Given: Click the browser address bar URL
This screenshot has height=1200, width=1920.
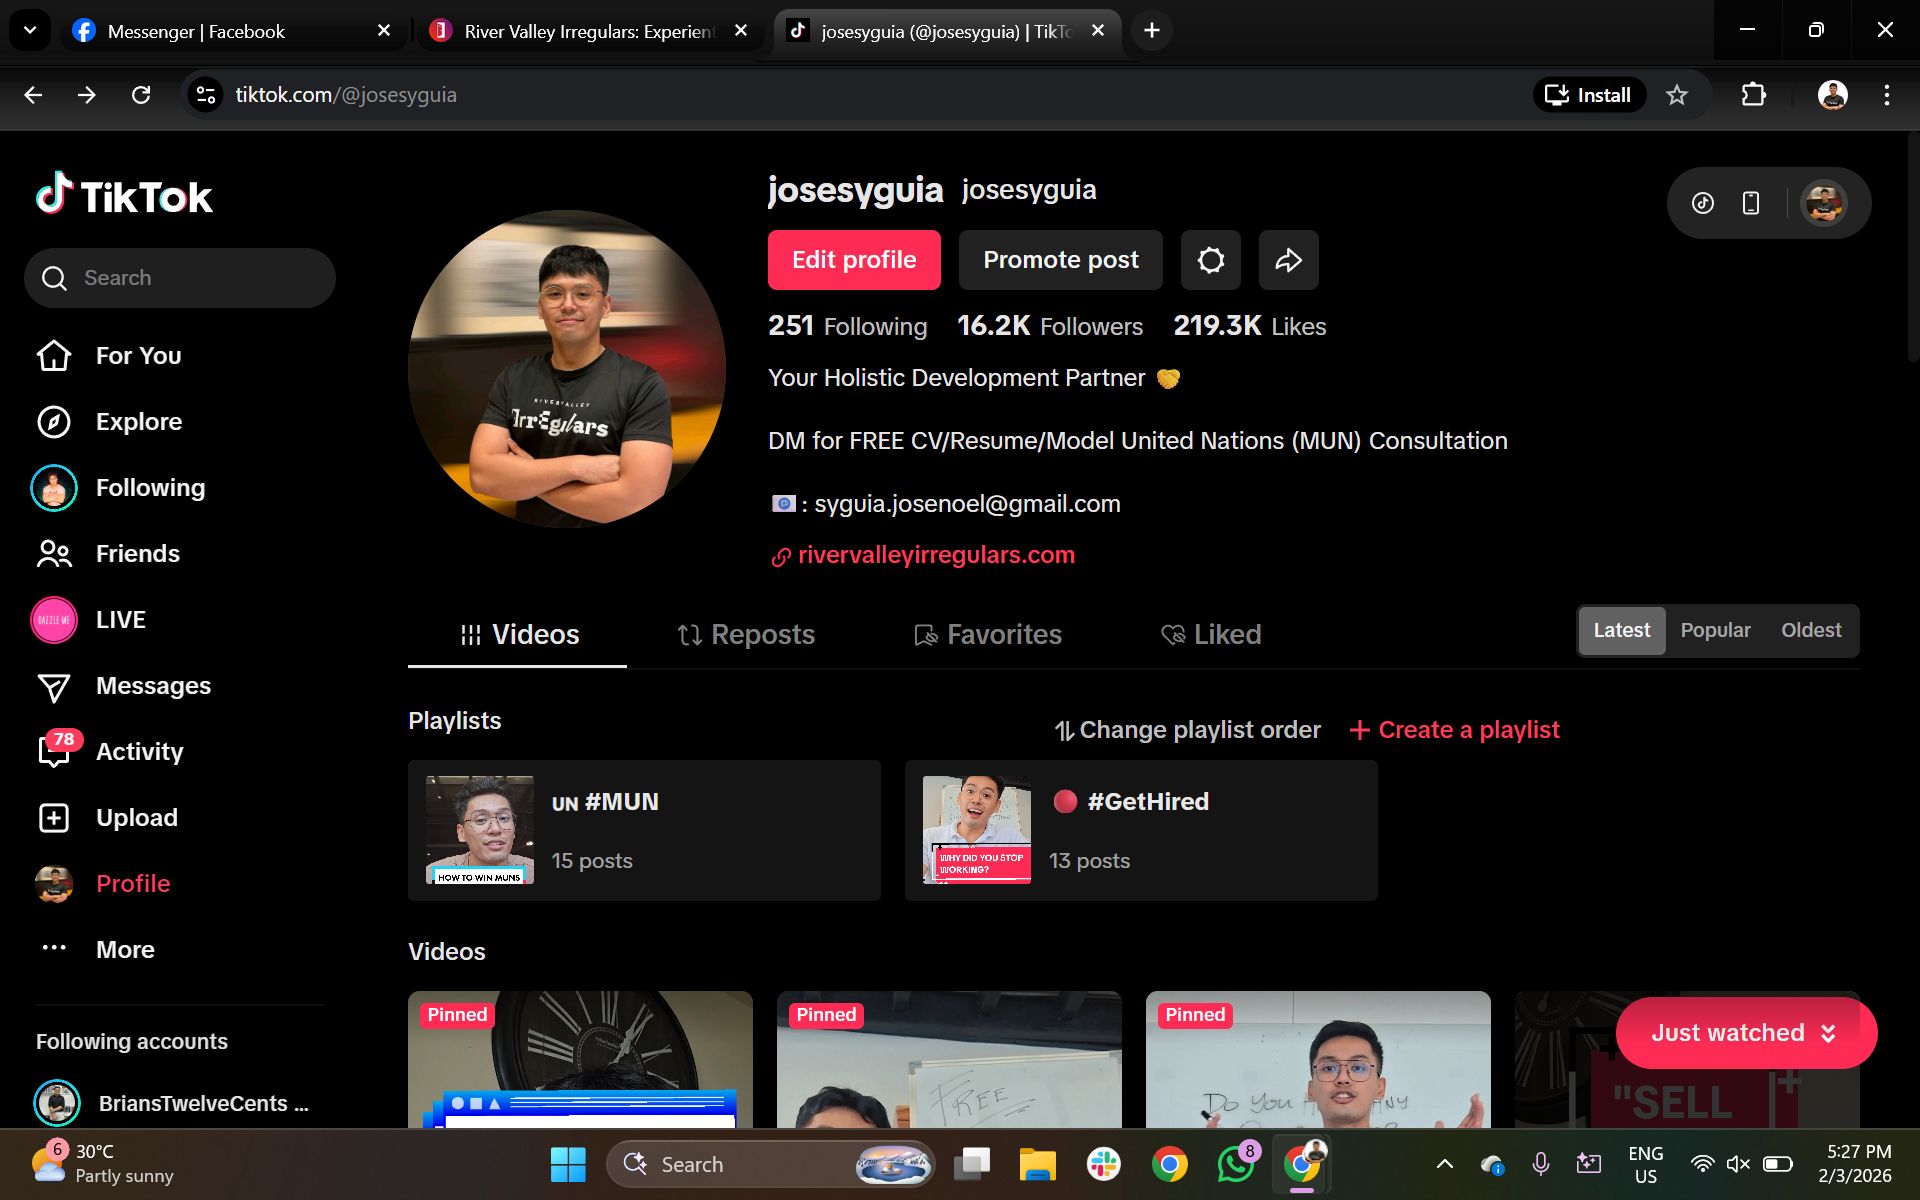Looking at the screenshot, I should click(x=346, y=95).
